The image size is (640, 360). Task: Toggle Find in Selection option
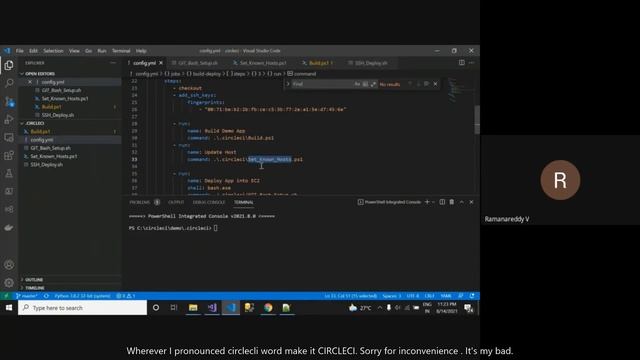(x=426, y=84)
